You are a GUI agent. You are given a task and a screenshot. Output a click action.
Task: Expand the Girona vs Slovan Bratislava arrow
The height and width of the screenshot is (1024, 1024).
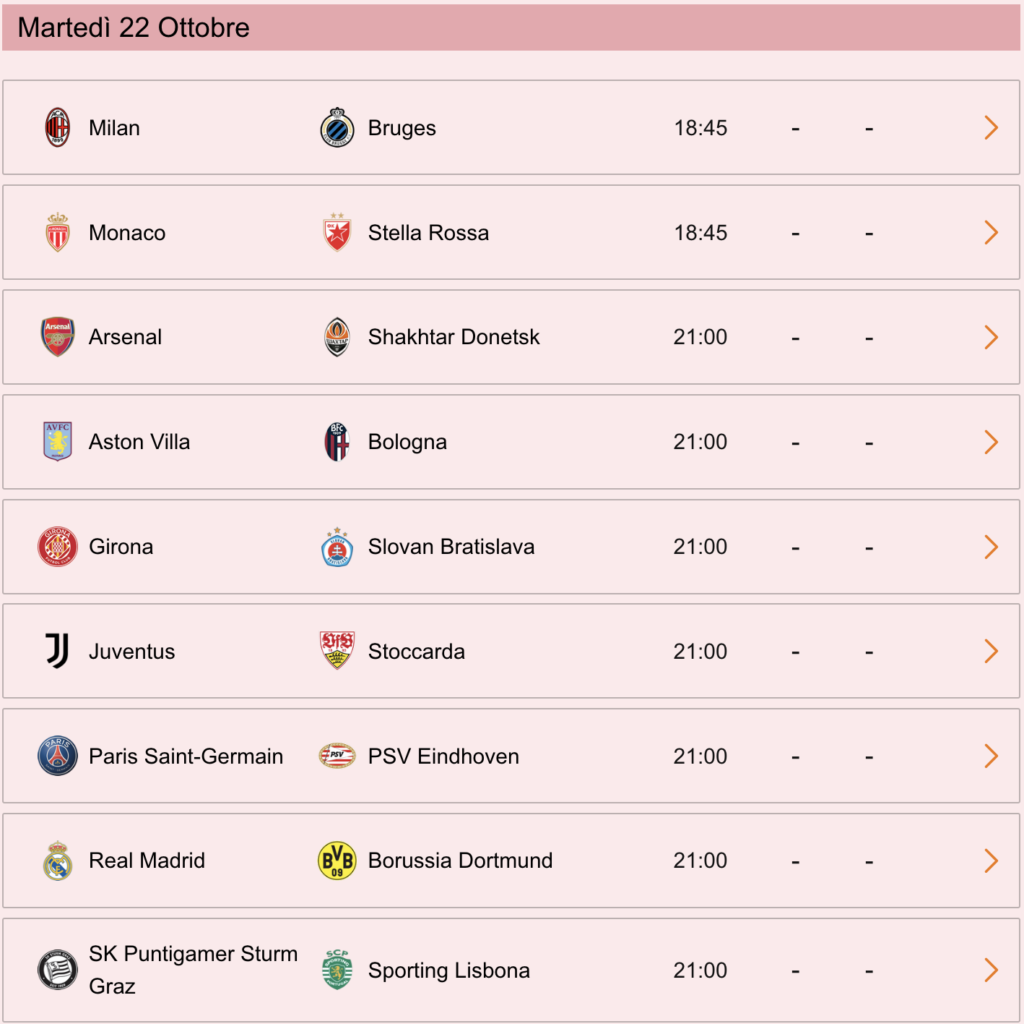point(991,547)
